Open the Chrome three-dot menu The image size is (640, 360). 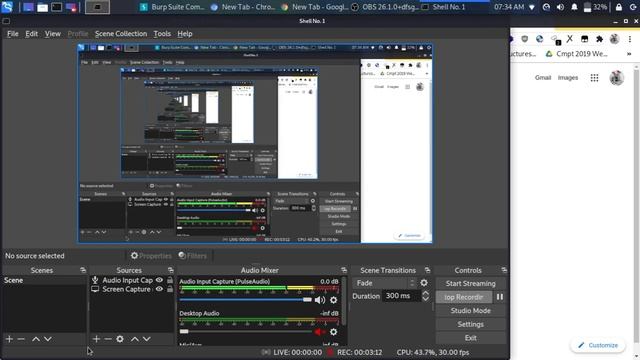click(630, 39)
